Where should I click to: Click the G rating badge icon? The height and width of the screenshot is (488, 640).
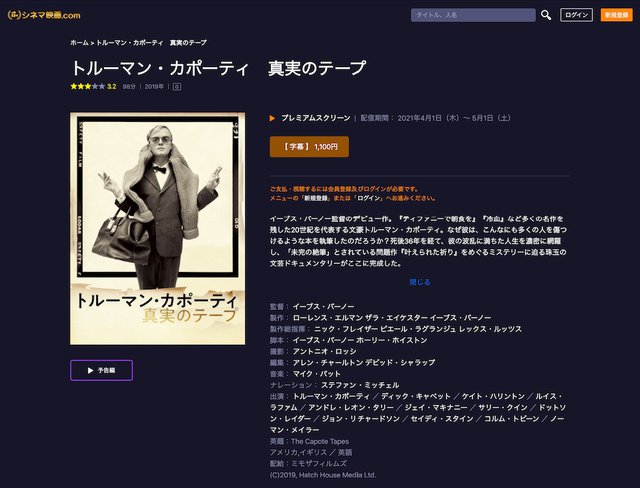coord(177,87)
